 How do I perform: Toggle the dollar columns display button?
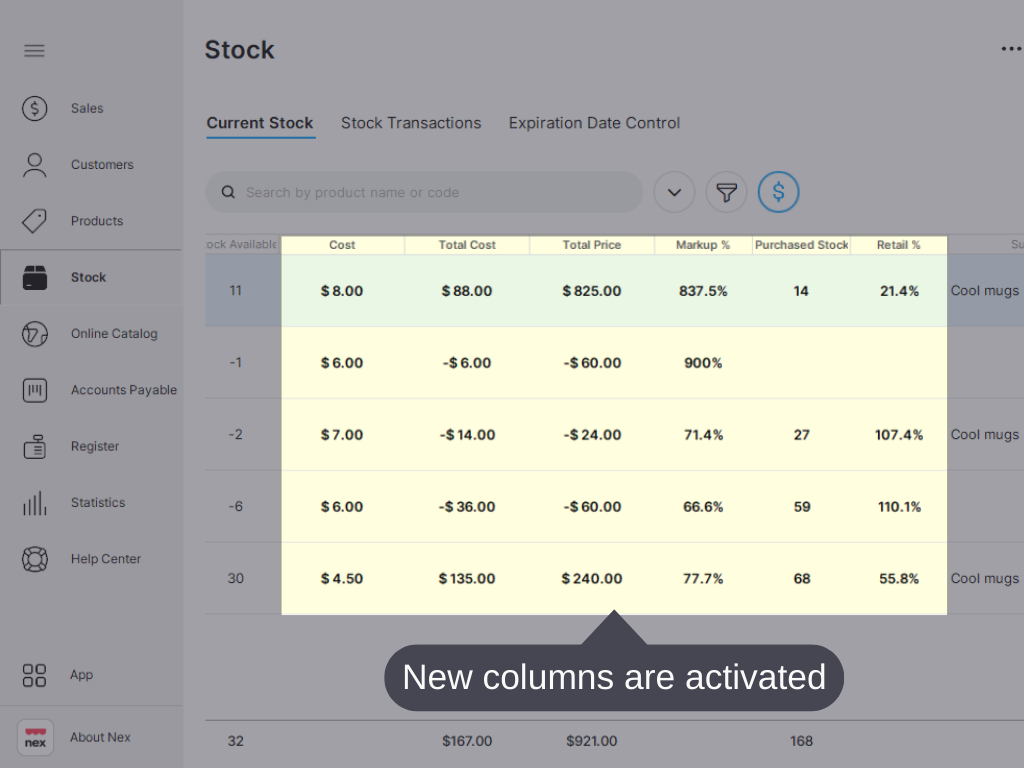pyautogui.click(x=779, y=192)
